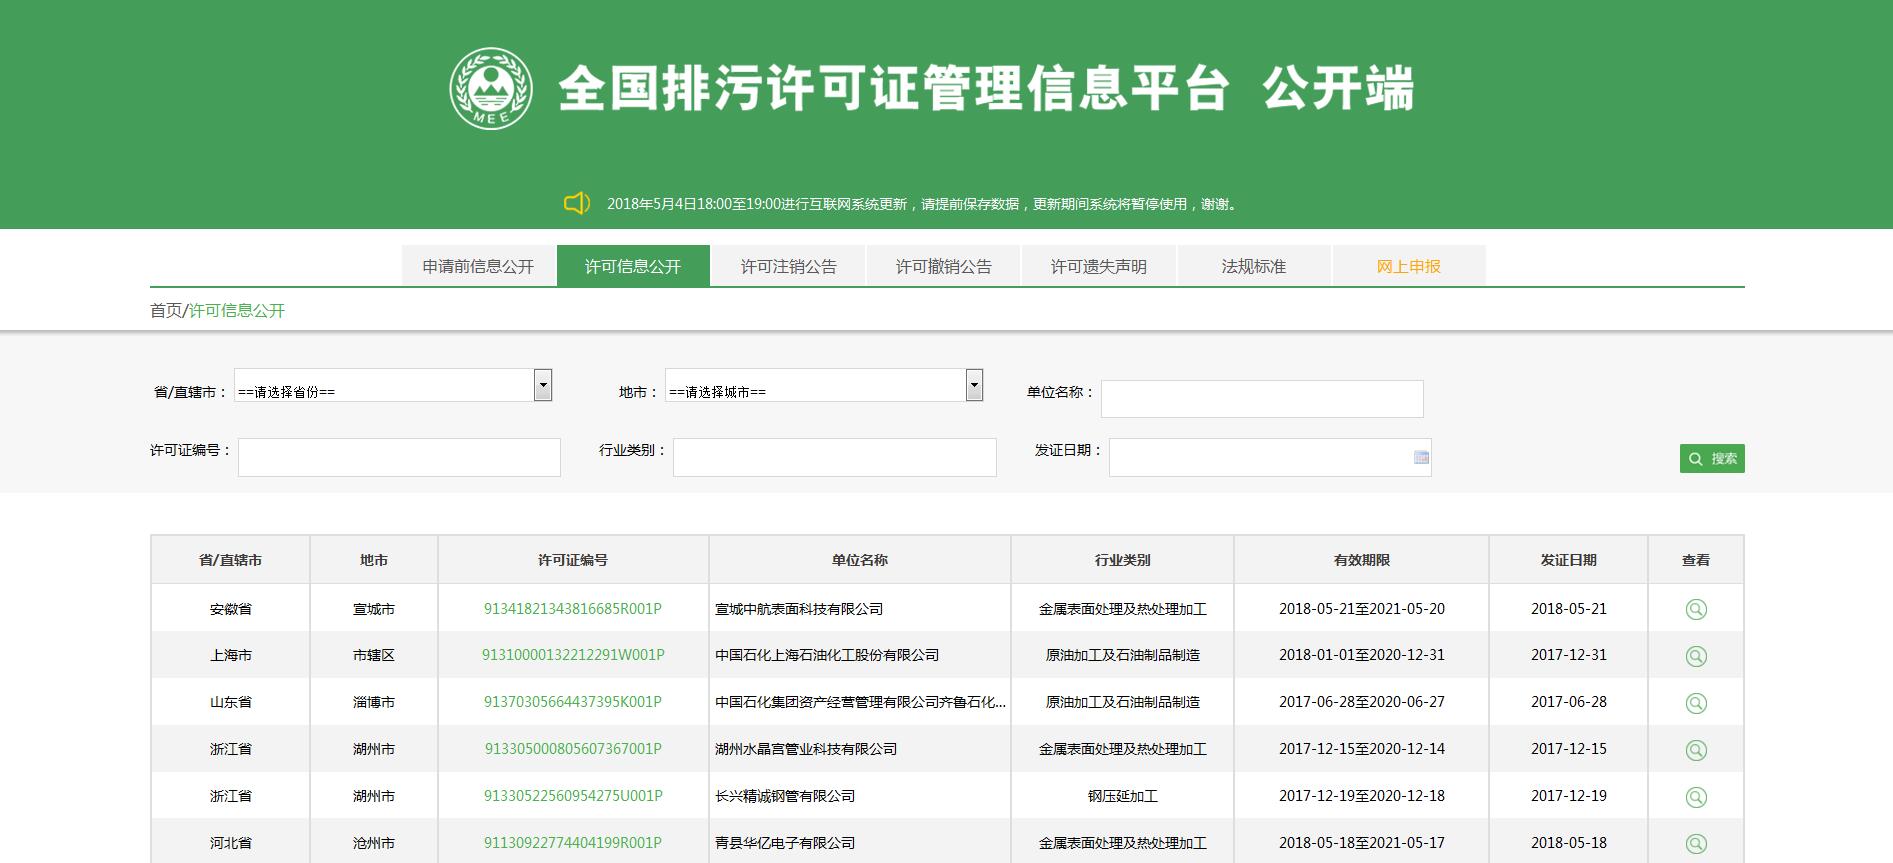Screen dimensions: 1893x863
Task: View details for the 淄博市 permit row
Action: (x=1696, y=703)
